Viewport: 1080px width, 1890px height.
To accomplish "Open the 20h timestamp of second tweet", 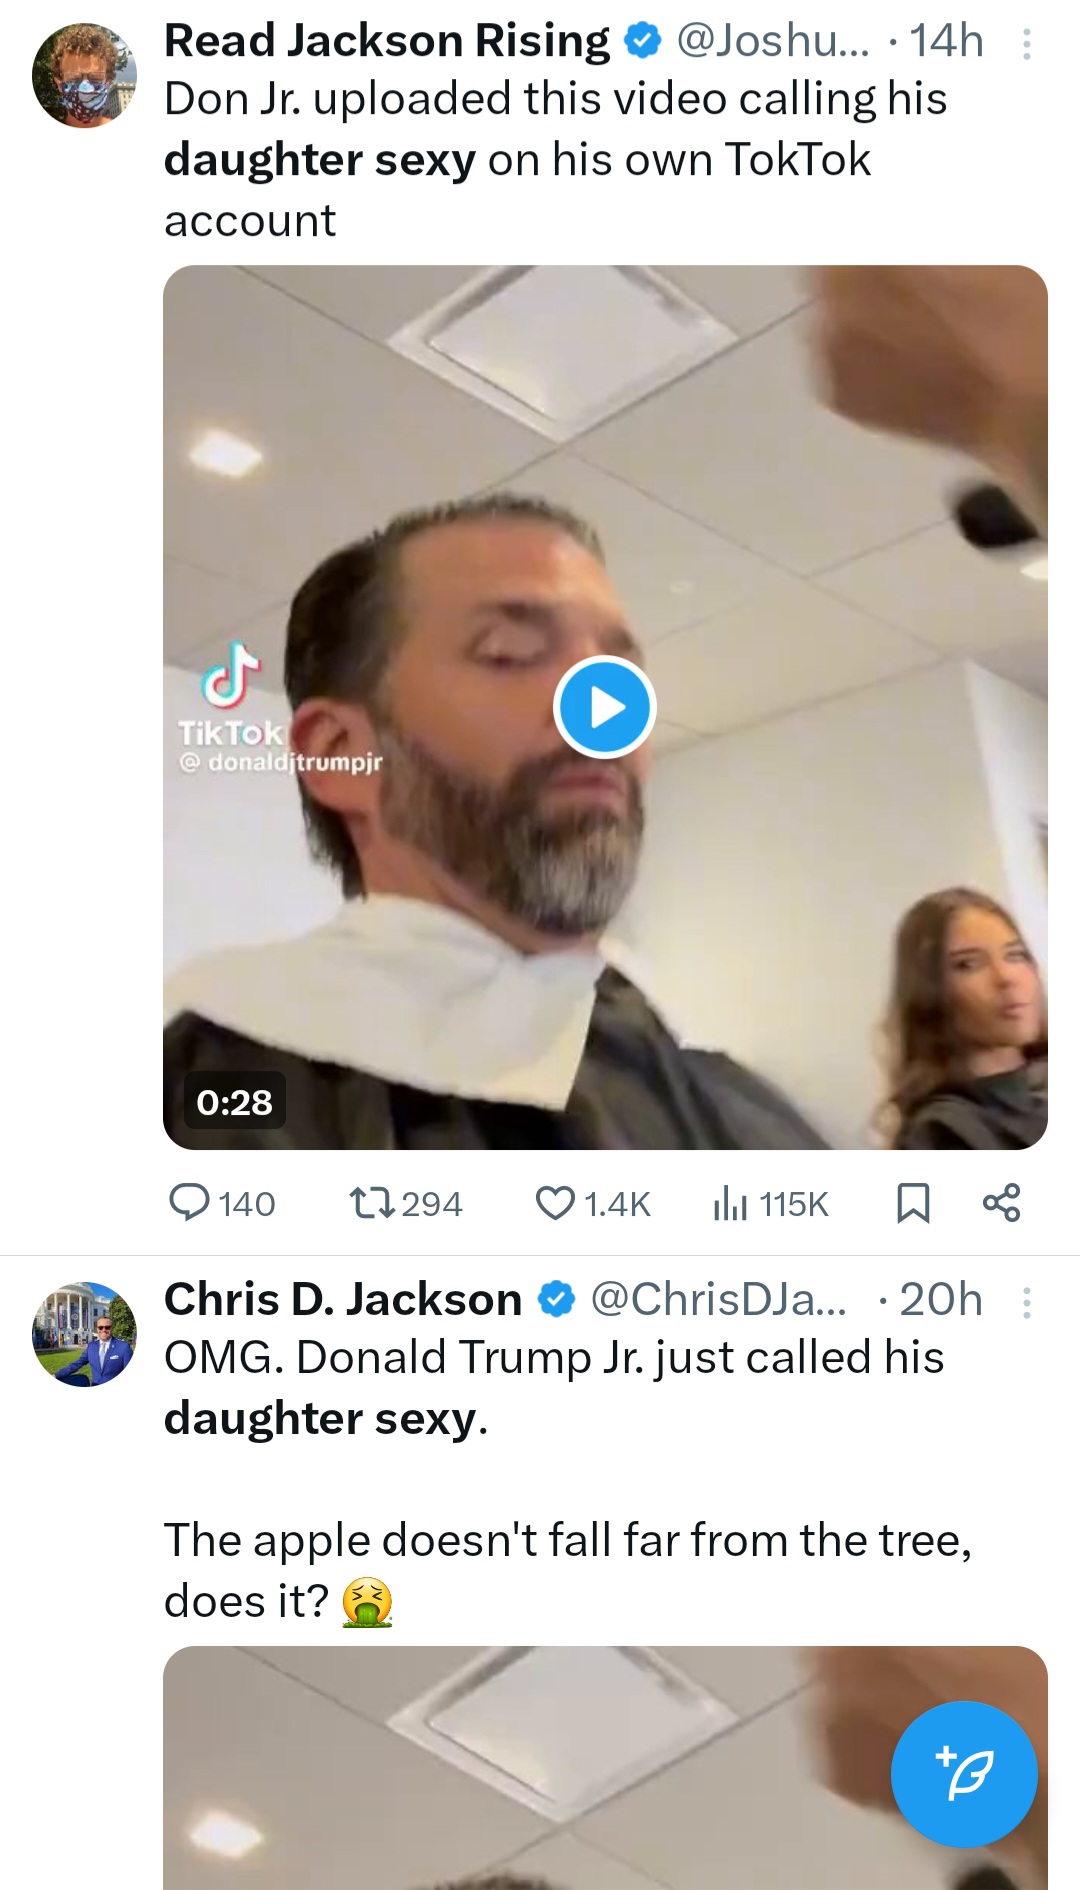I will tap(940, 1300).
